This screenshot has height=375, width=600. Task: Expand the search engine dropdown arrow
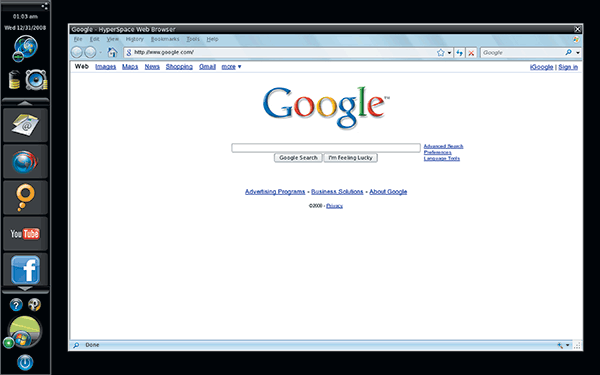coord(578,53)
